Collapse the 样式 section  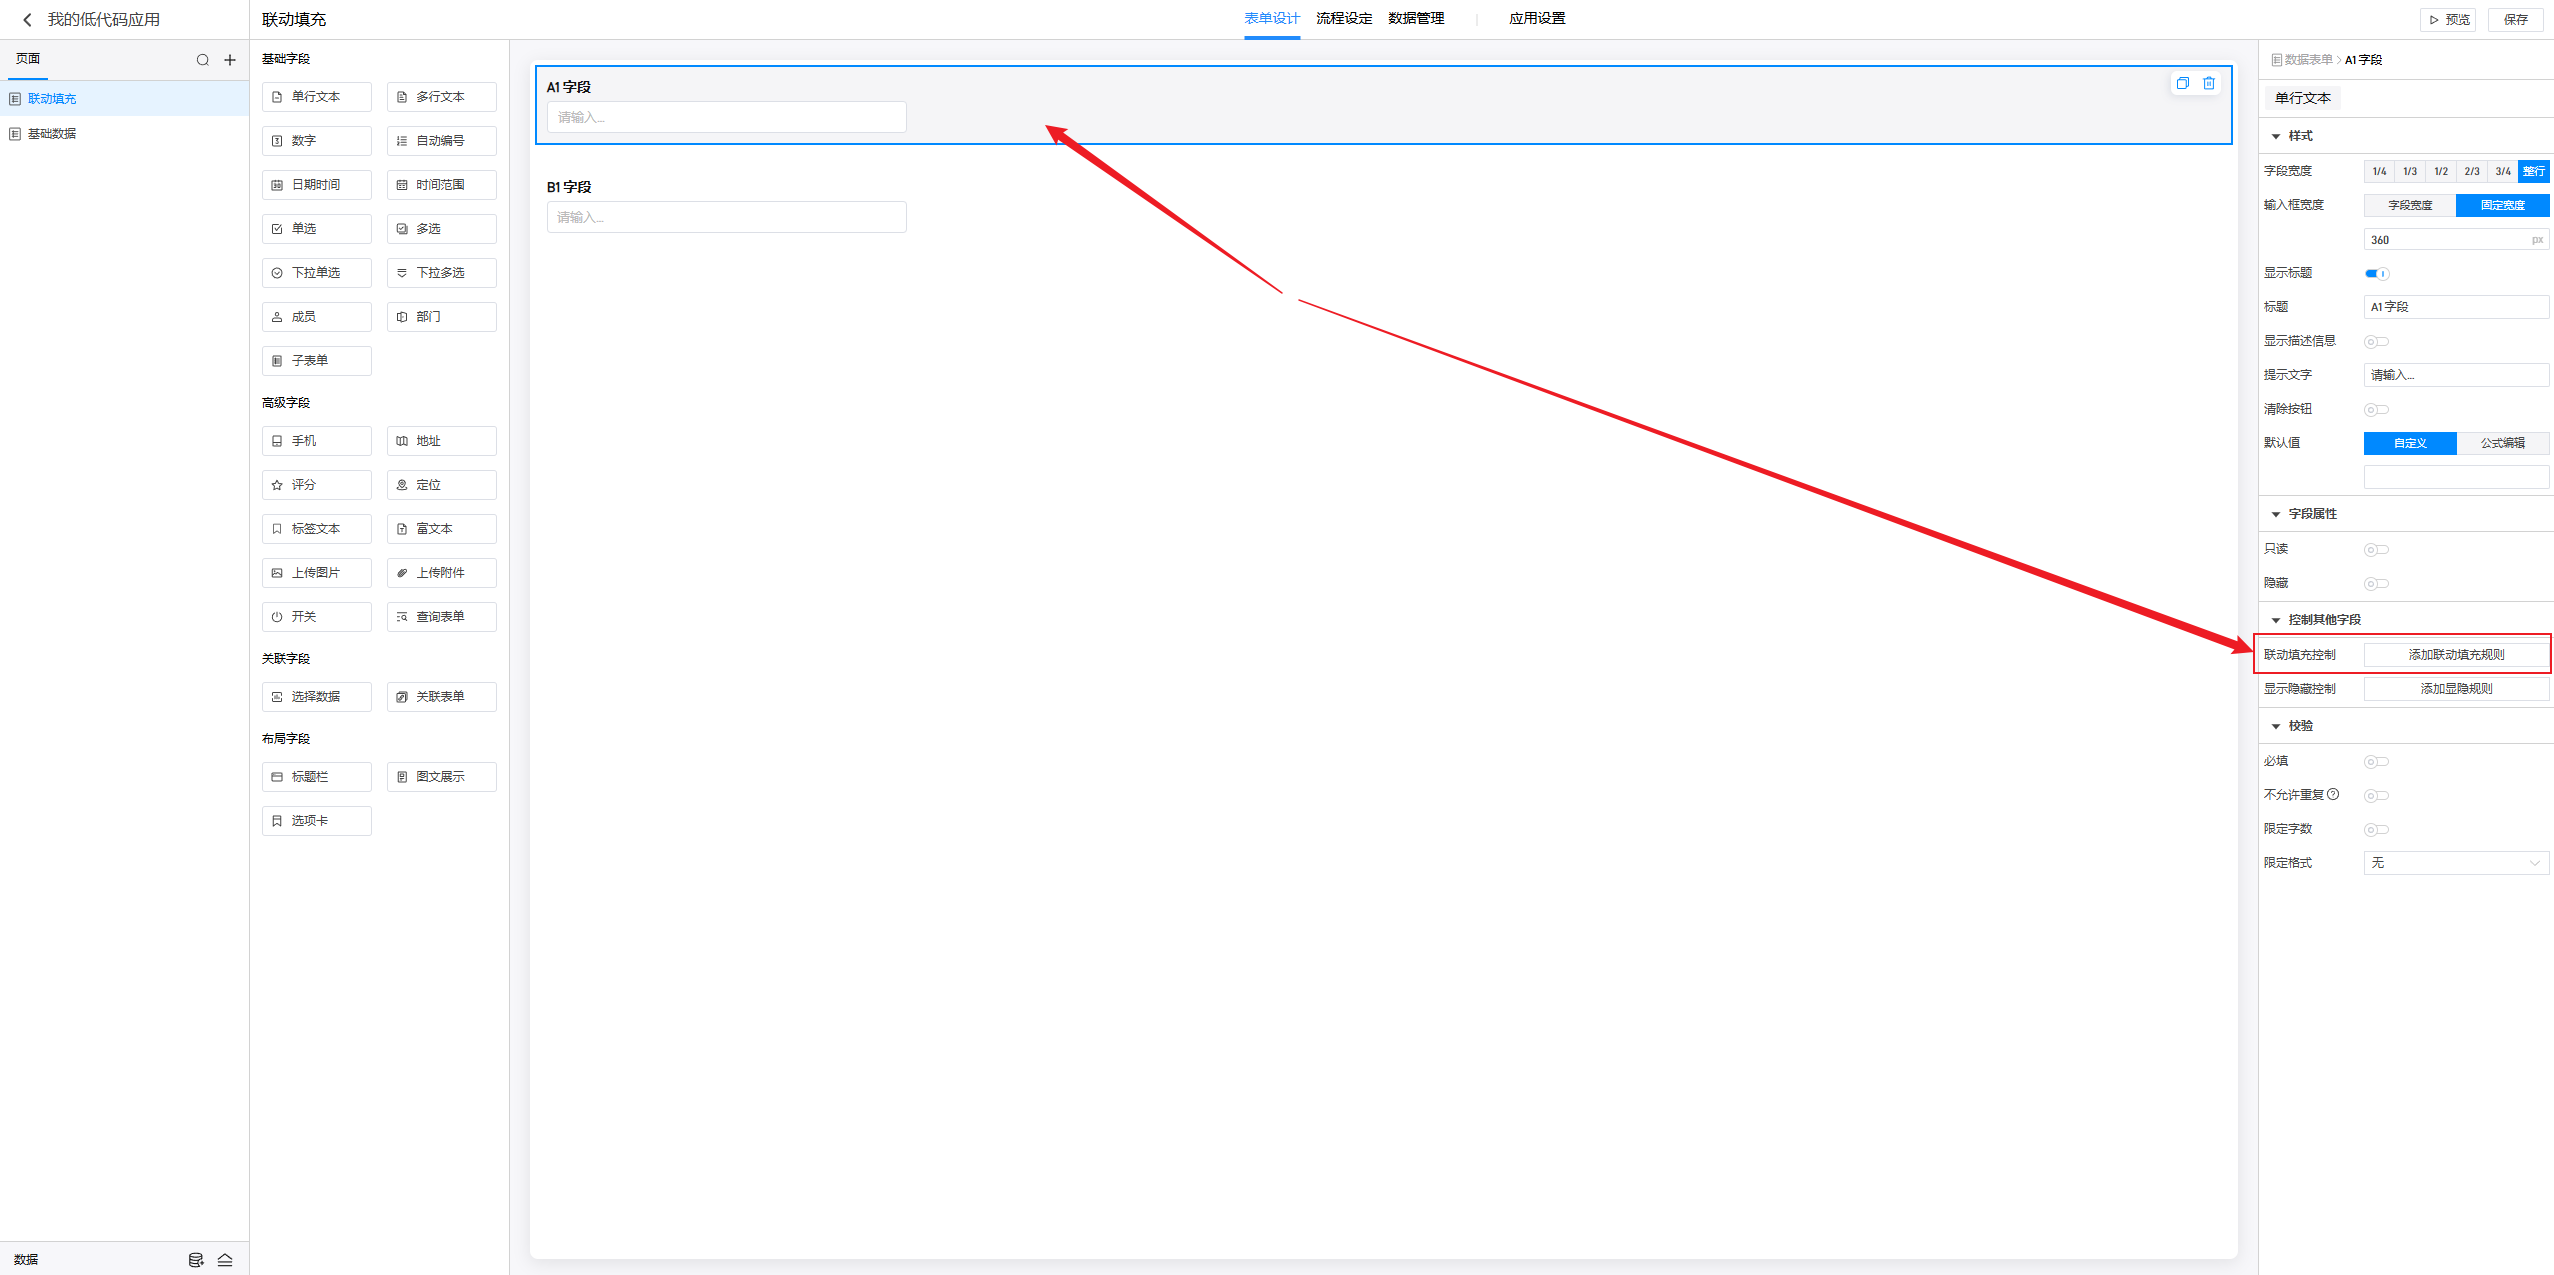click(x=2276, y=136)
